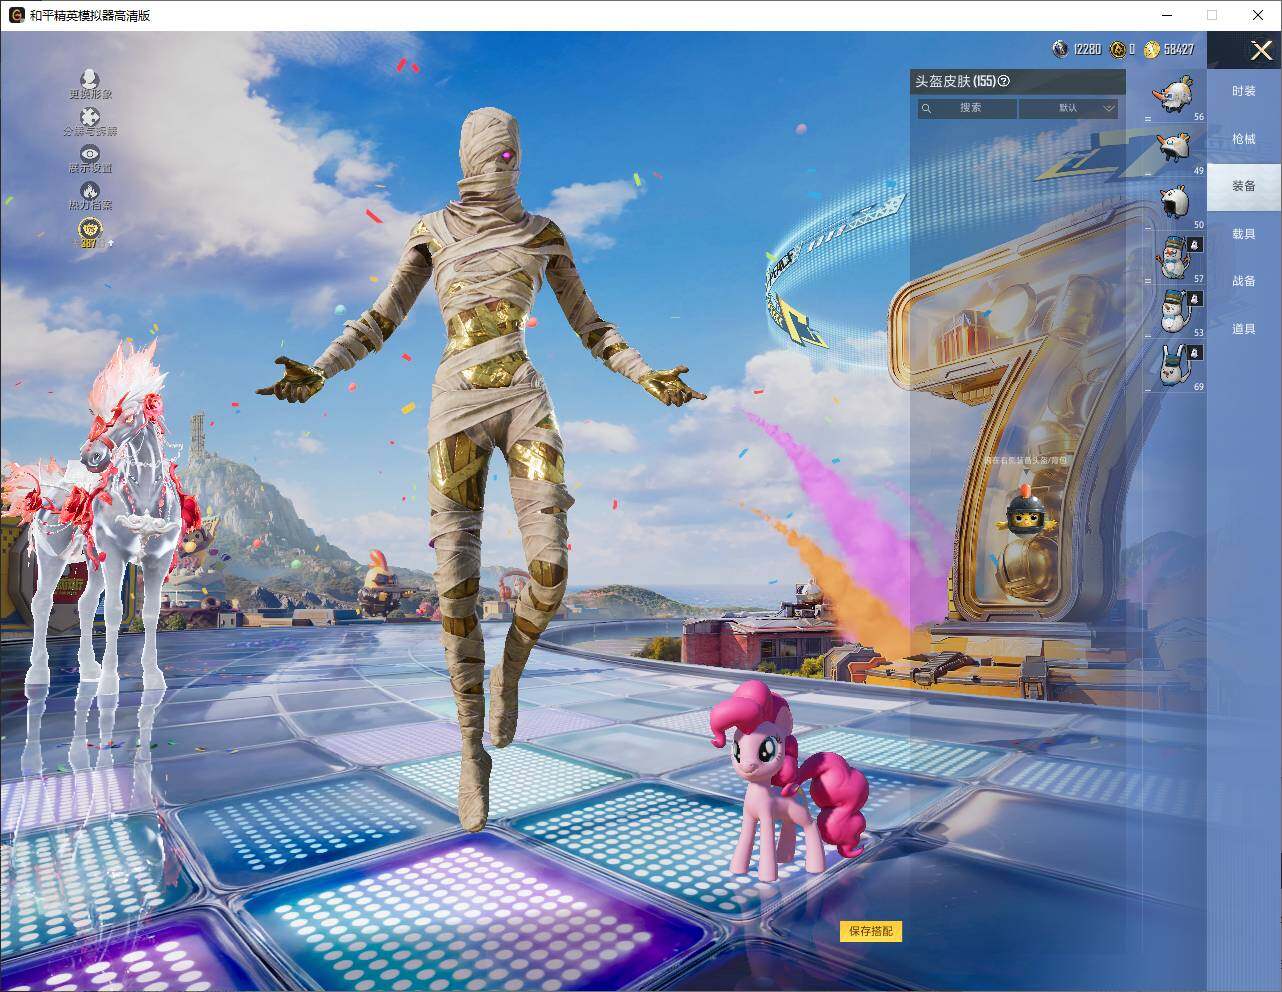Open the 载具 tab
Viewport: 1282px width, 992px height.
pyautogui.click(x=1244, y=234)
